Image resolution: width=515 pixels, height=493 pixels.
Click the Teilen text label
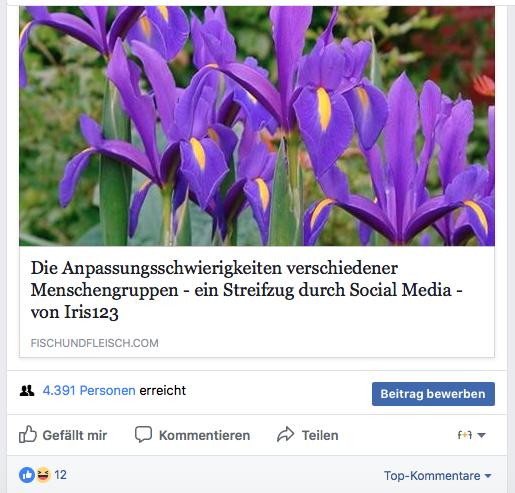(x=320, y=435)
